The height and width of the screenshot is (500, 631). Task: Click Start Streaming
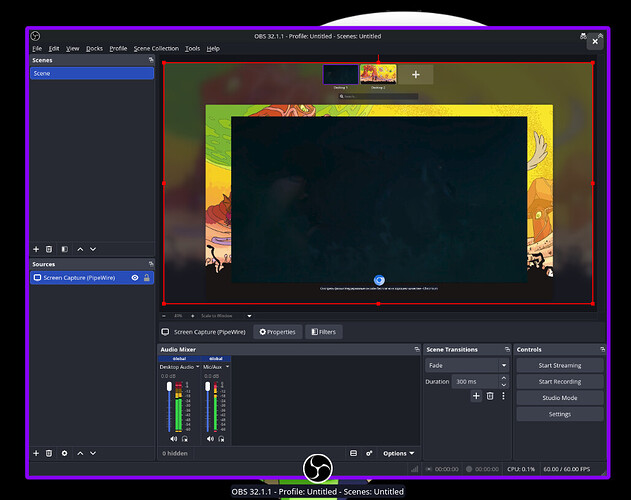(560, 365)
